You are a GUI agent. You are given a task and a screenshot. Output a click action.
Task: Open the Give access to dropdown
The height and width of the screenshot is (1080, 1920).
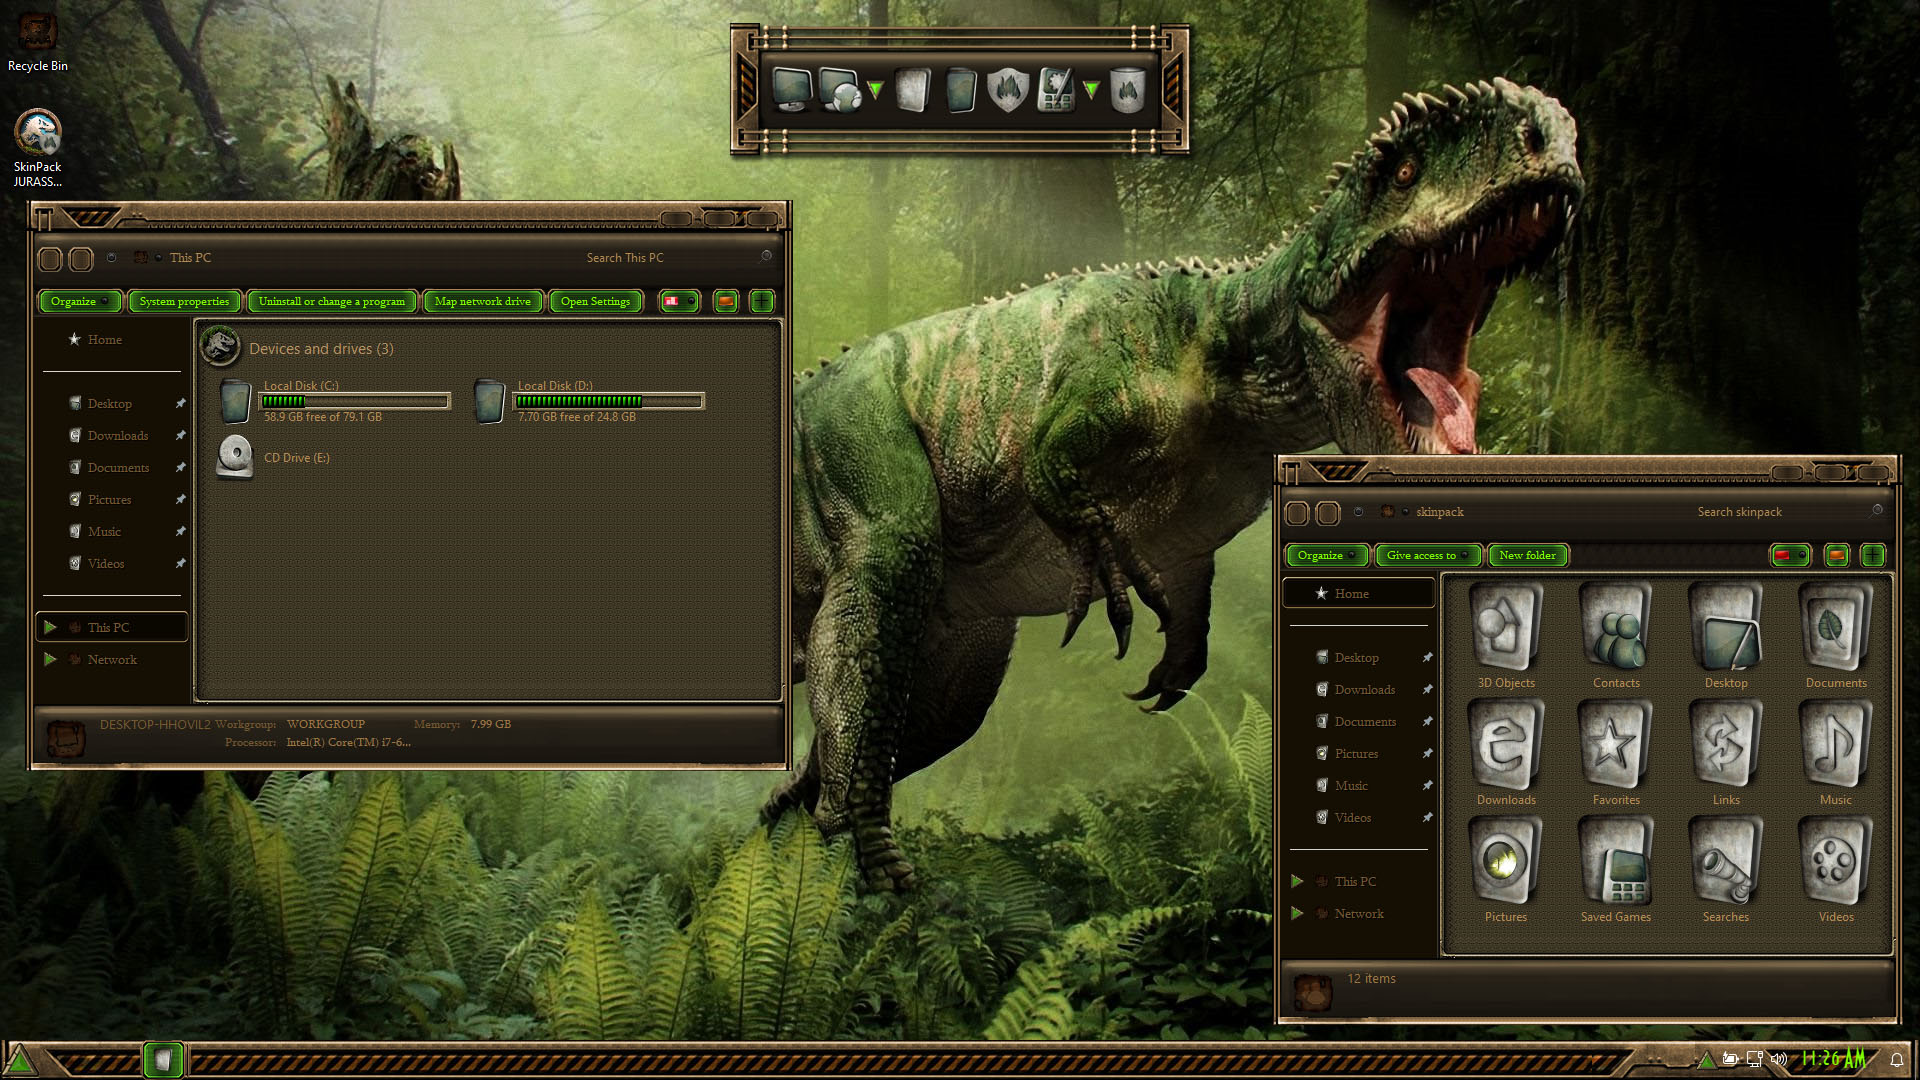(x=1427, y=555)
